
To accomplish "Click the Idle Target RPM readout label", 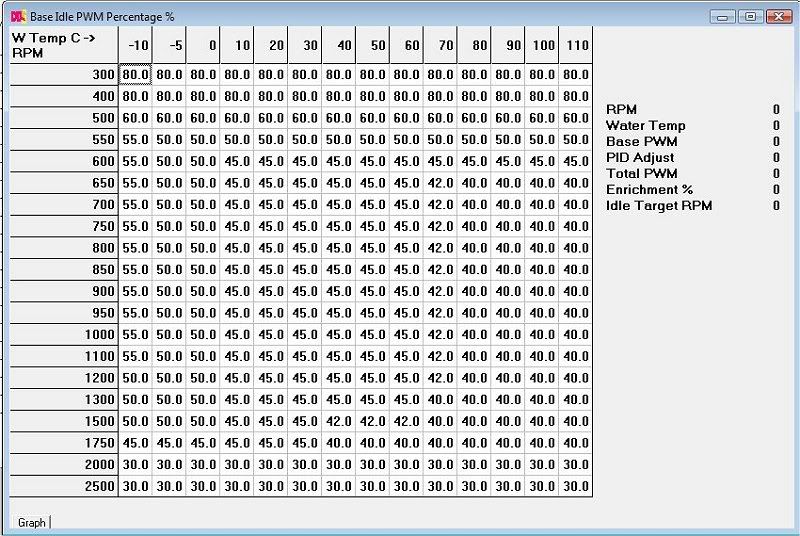I will tap(659, 205).
